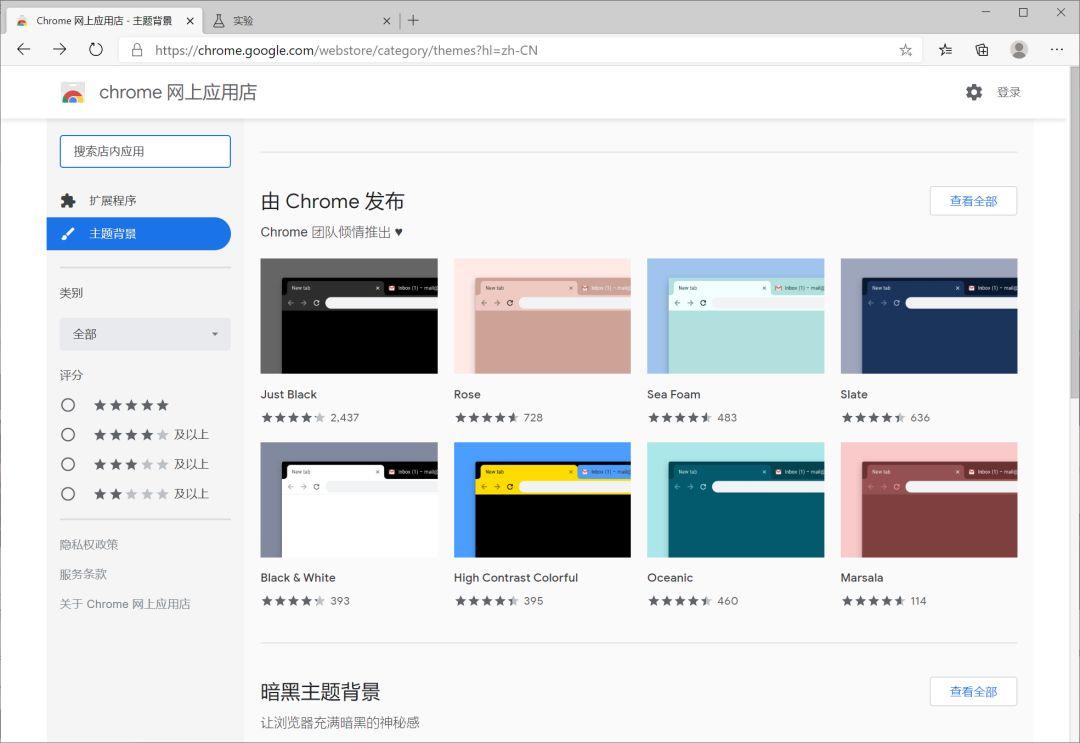1080x743 pixels.
Task: Expand the 全部 category dropdown
Action: pos(145,334)
